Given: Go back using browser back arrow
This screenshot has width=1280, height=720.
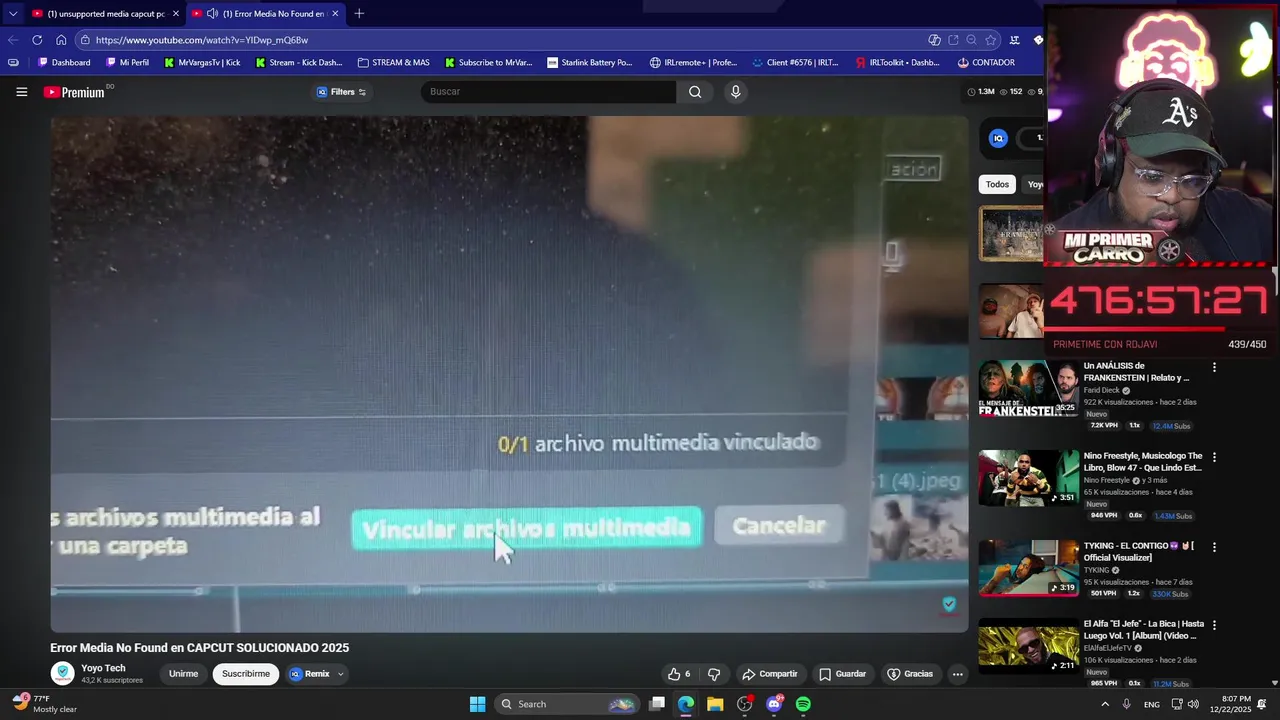Looking at the screenshot, I should [x=13, y=40].
